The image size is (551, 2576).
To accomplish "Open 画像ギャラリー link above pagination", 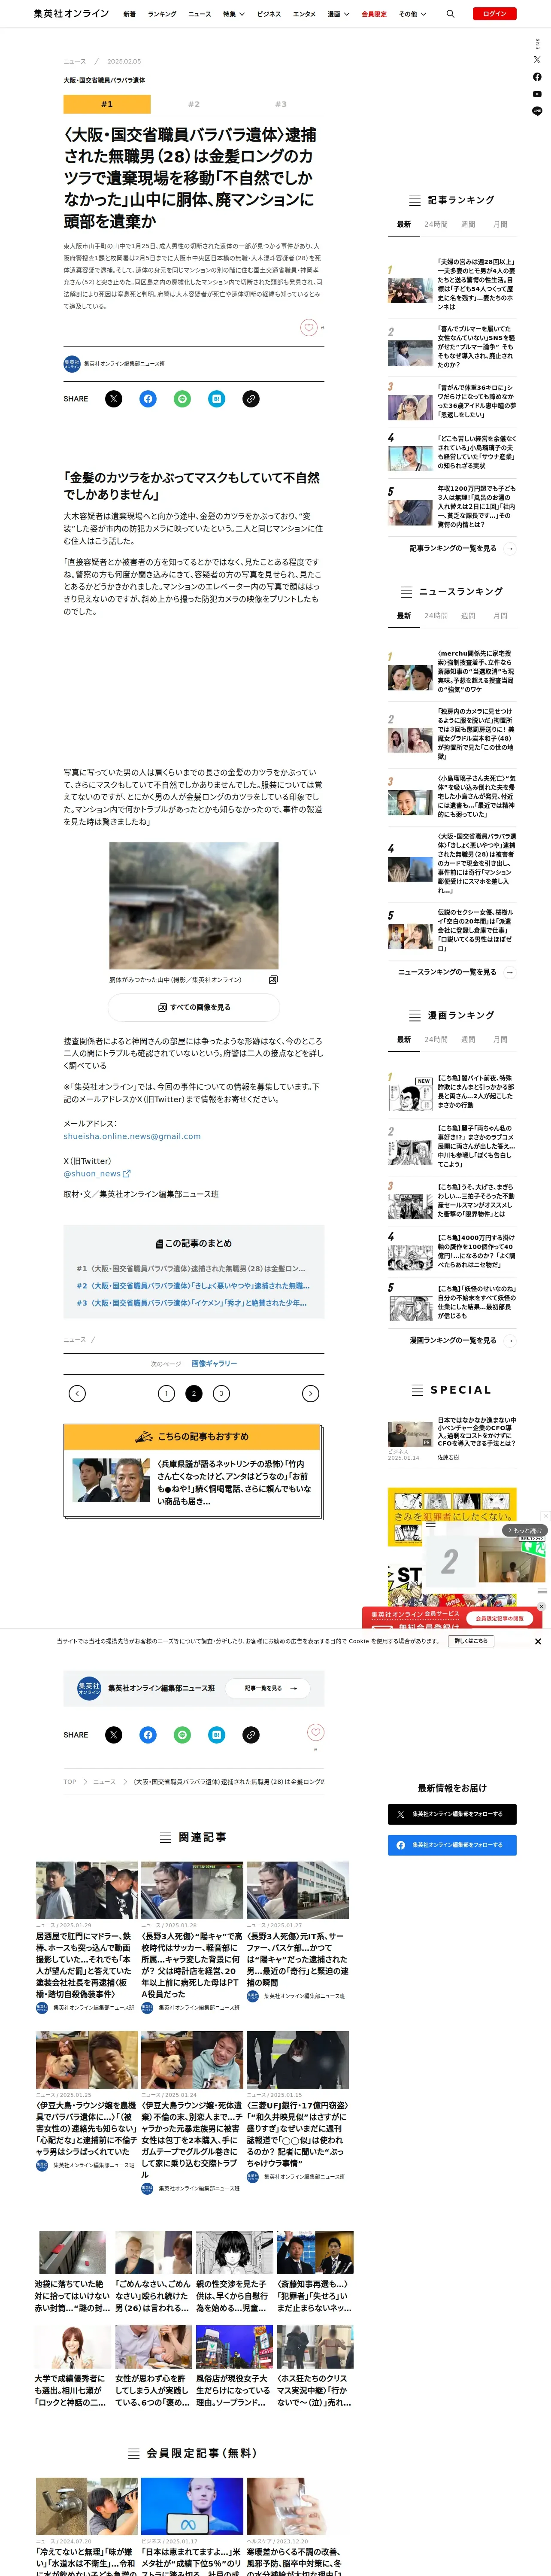I will pyautogui.click(x=214, y=1364).
